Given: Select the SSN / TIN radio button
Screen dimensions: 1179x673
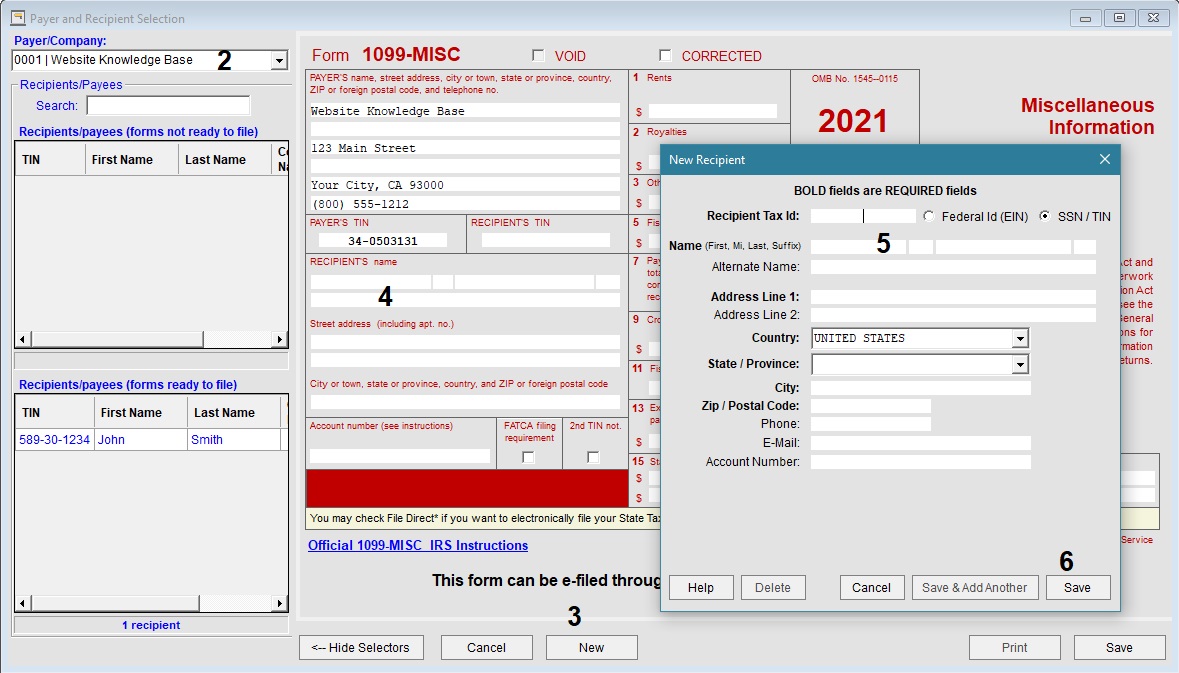Looking at the screenshot, I should [1045, 217].
